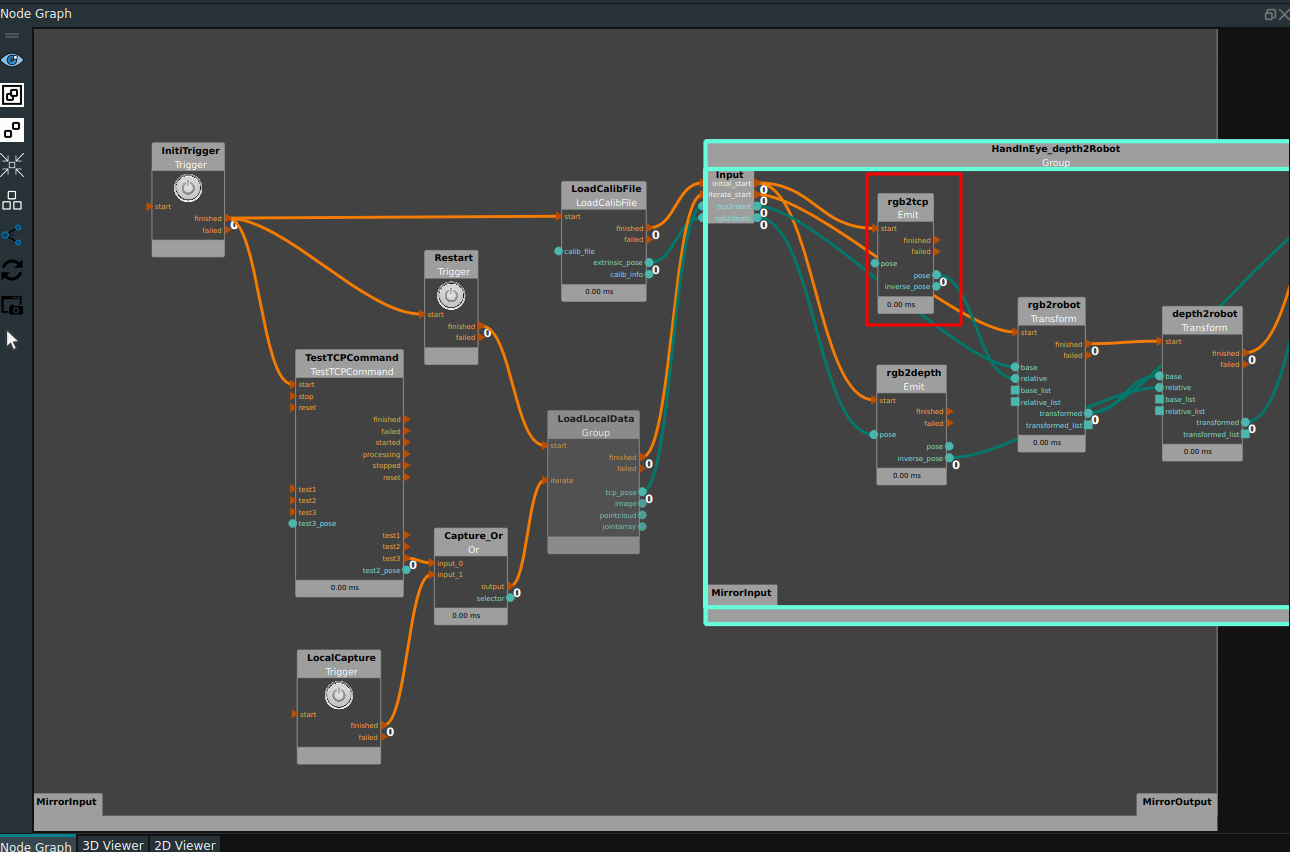This screenshot has height=852, width=1290.
Task: Click TestTCPCommand stop input port
Action: click(293, 396)
